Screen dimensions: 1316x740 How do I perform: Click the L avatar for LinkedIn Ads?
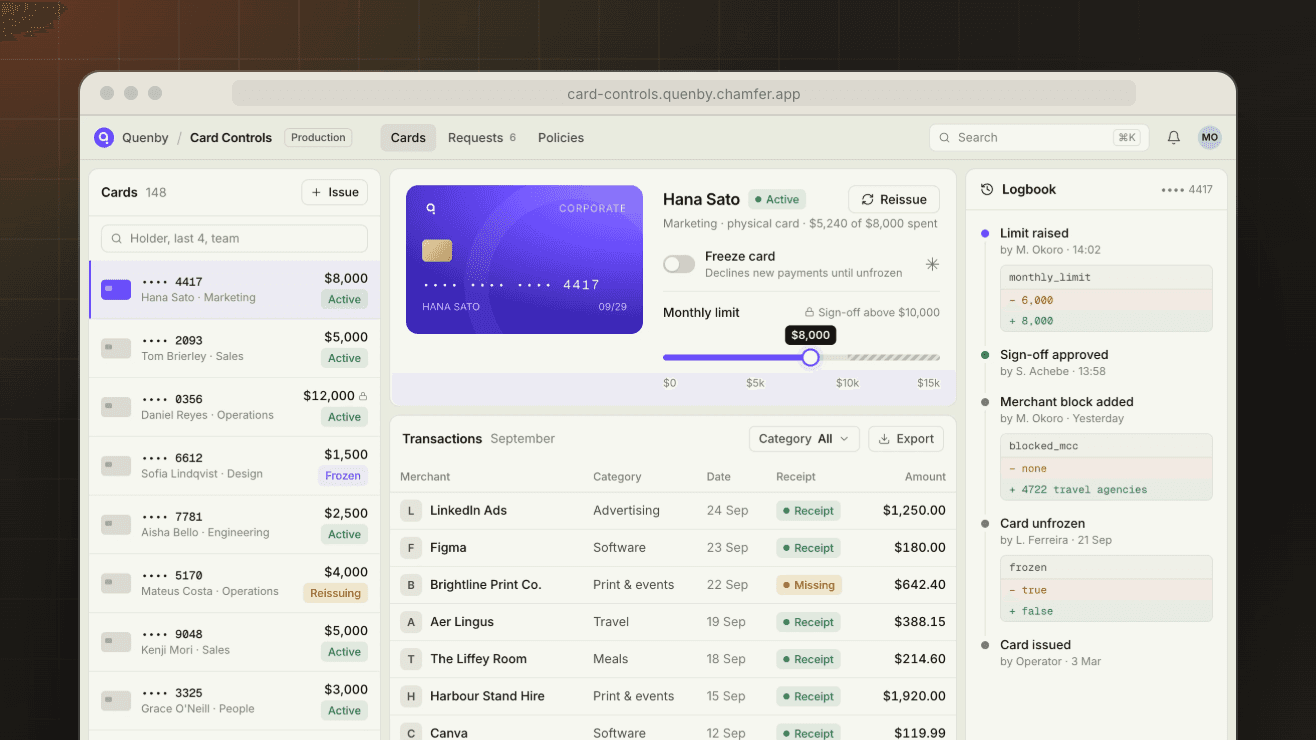tap(410, 511)
